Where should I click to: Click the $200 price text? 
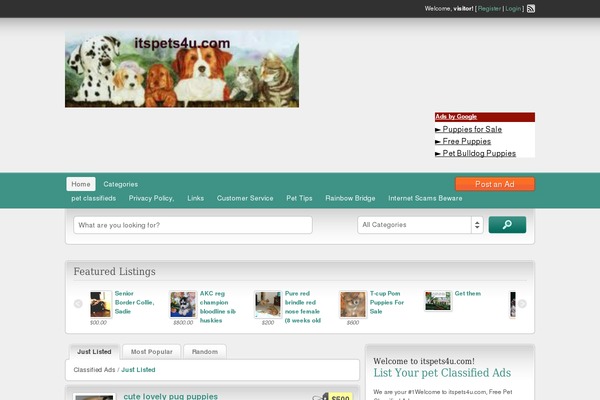click(268, 323)
